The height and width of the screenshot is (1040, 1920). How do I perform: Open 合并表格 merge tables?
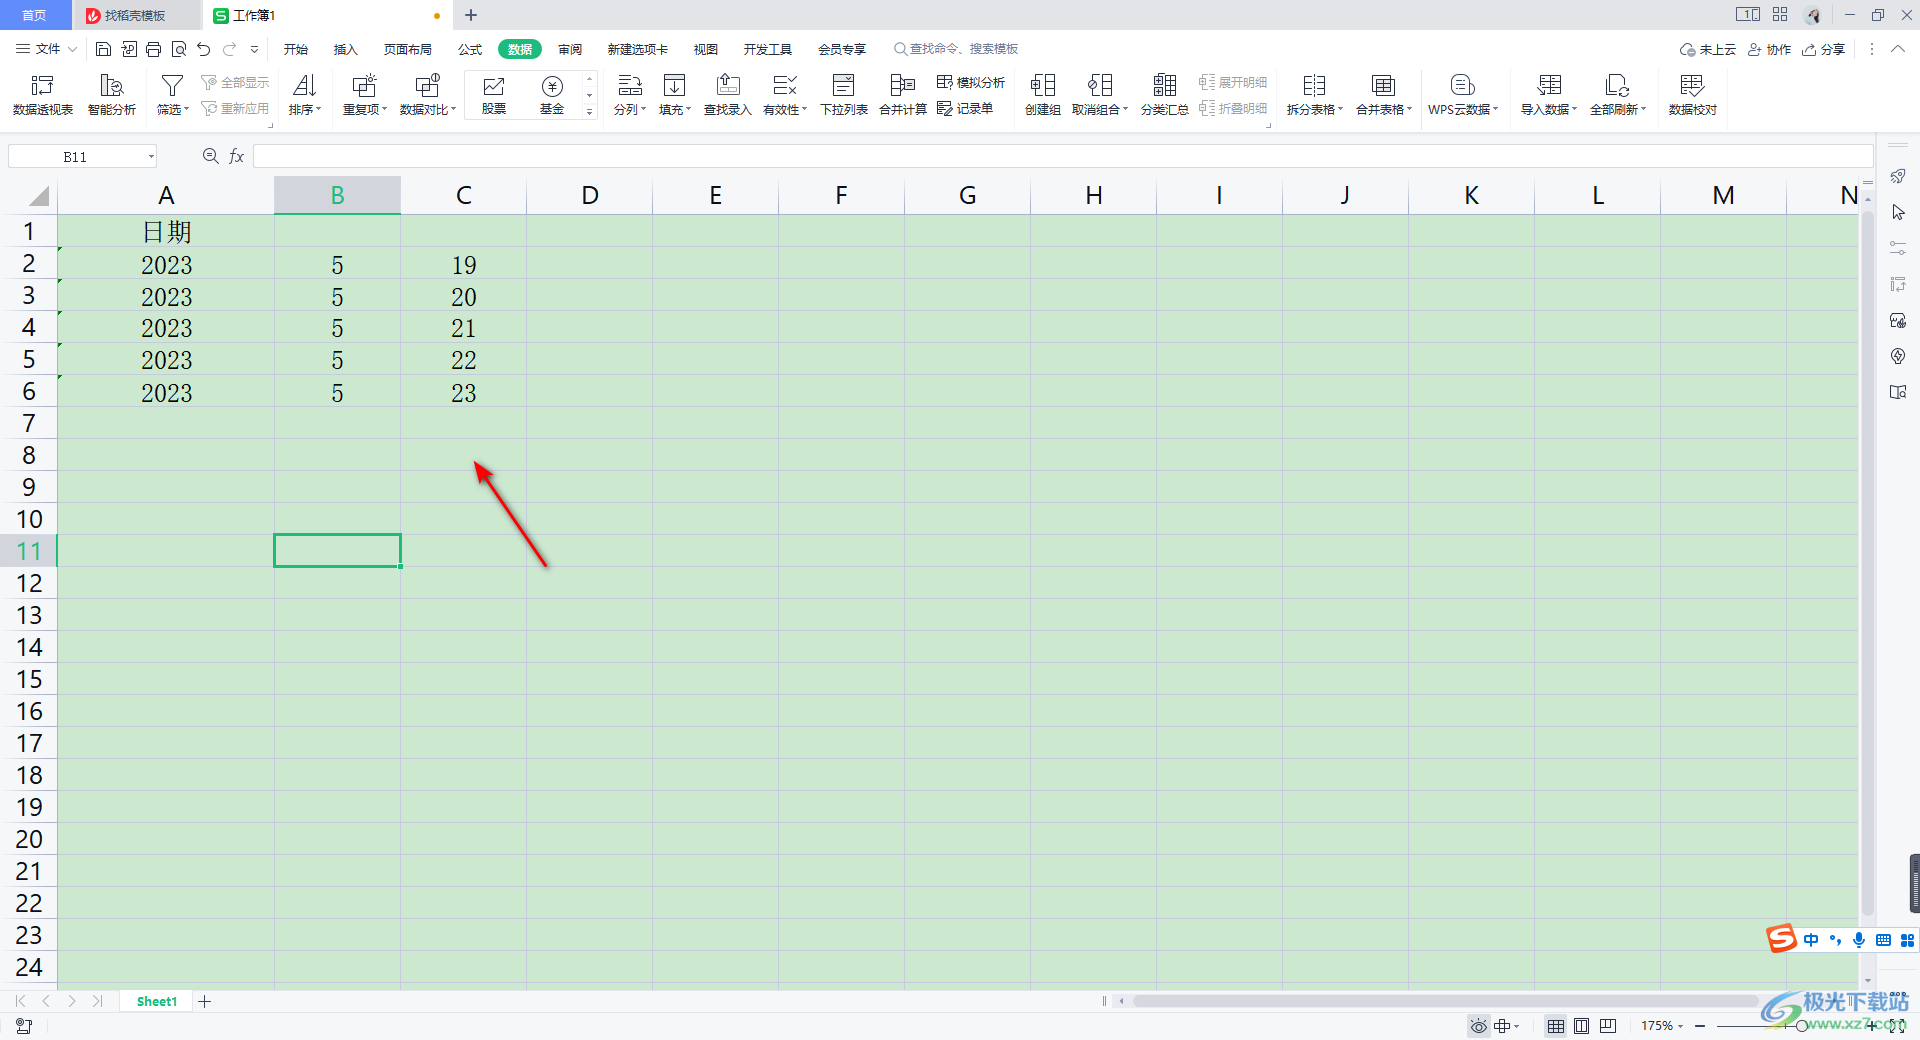(x=1384, y=95)
